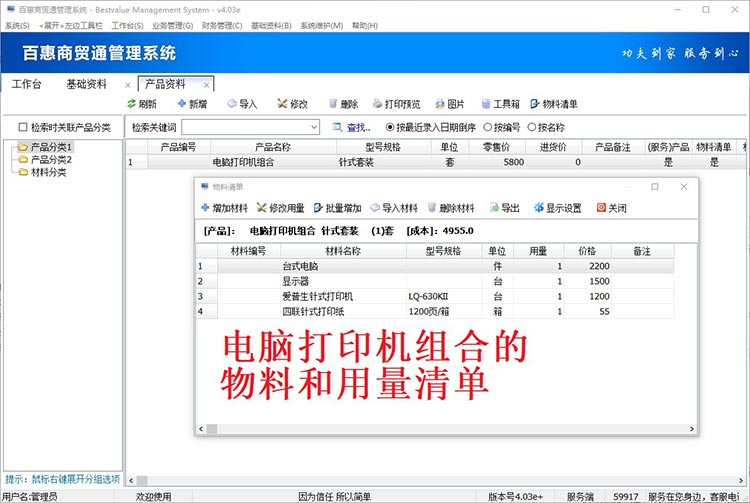The height and width of the screenshot is (503, 750).
Task: Select the 按名称 sort radio button
Action: coord(531,127)
